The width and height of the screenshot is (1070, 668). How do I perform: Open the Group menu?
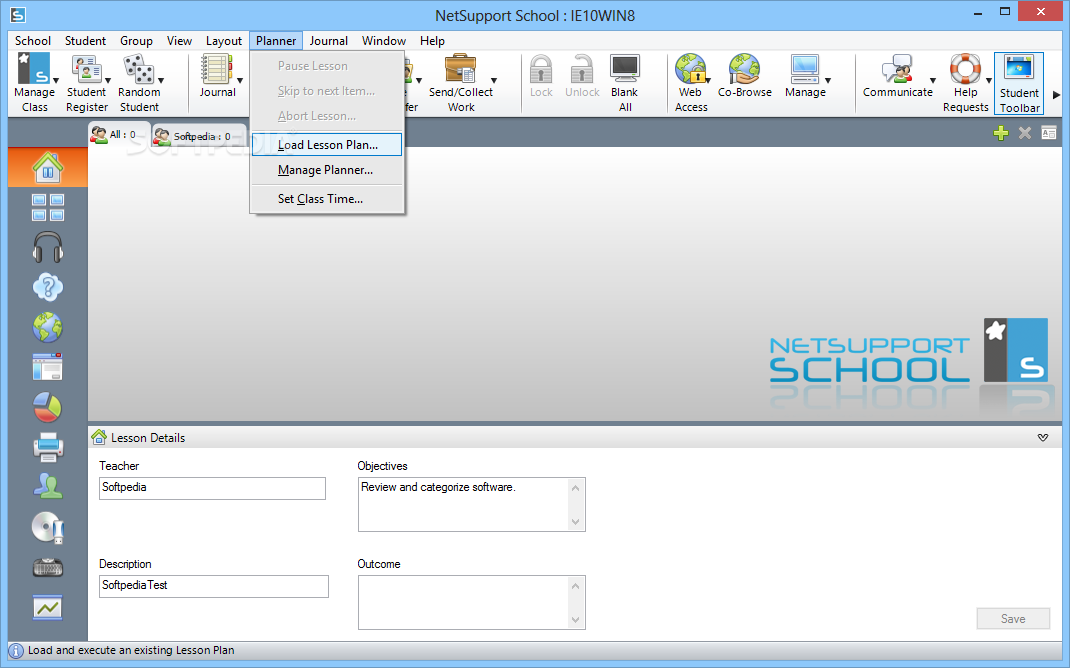tap(136, 41)
